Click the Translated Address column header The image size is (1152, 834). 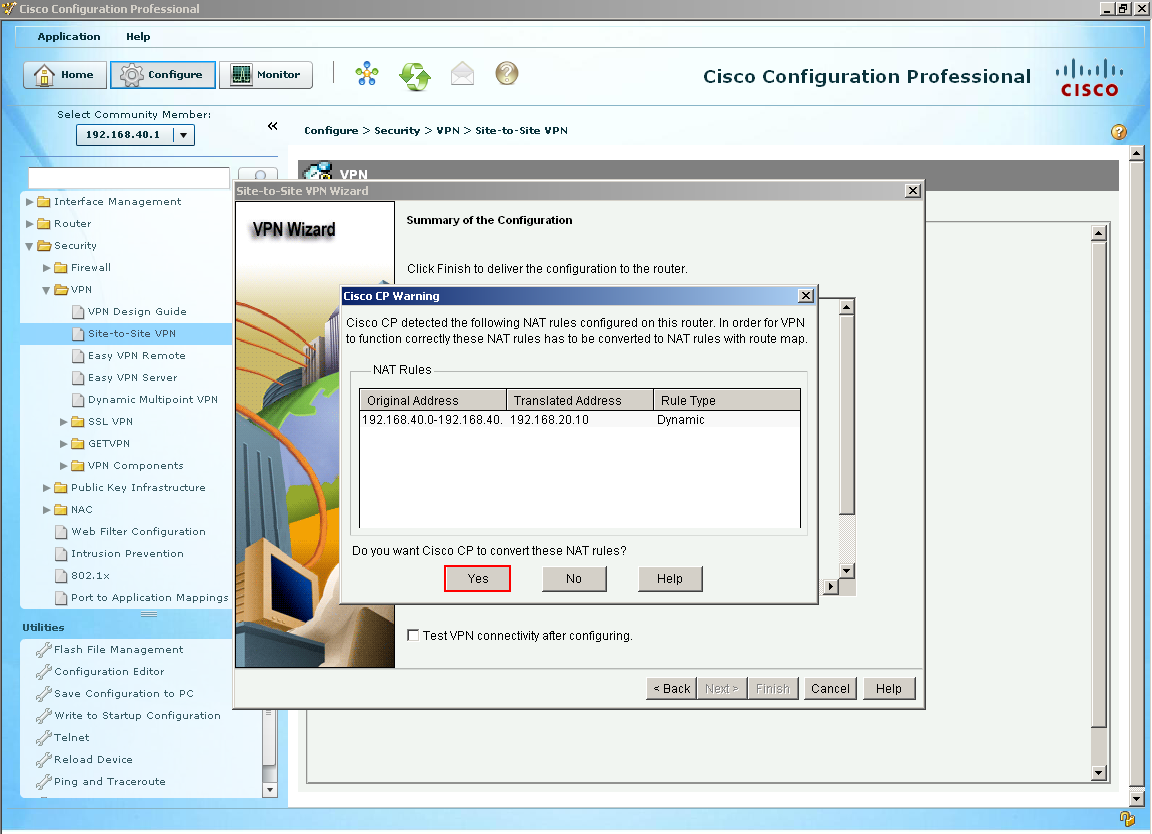click(580, 400)
